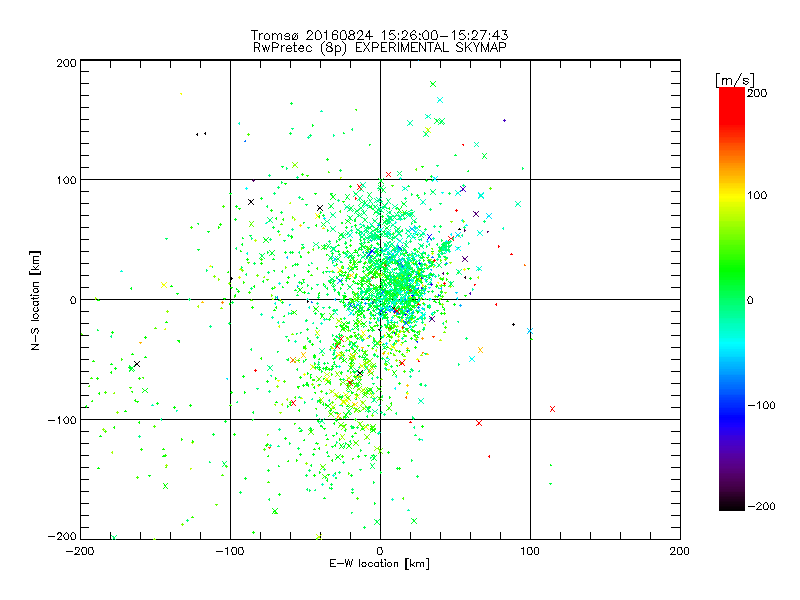Image resolution: width=800 pixels, height=600 pixels.
Task: Click the x-axis tick label '0'
Action: (380, 551)
